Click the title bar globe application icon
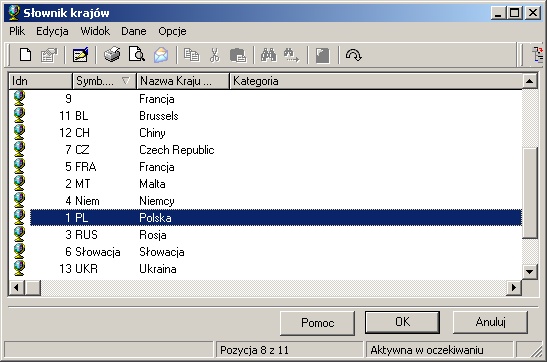 click(x=14, y=13)
